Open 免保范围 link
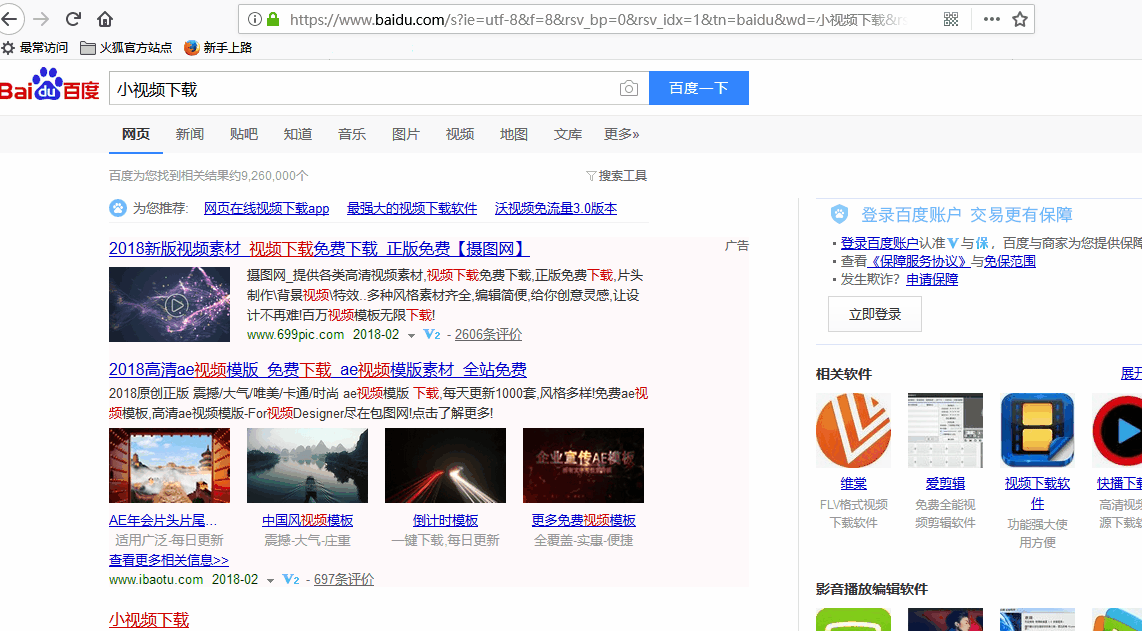This screenshot has width=1142, height=631. [1009, 261]
